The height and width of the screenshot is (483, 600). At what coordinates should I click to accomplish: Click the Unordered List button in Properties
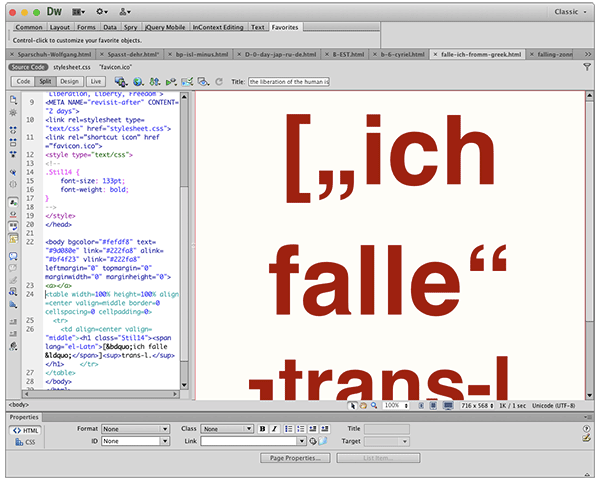coord(289,429)
